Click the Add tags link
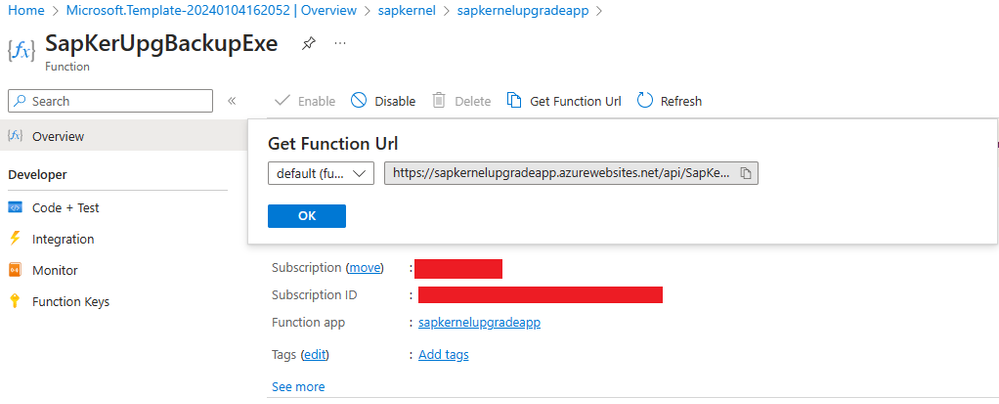This screenshot has height=404, width=999. 443,354
